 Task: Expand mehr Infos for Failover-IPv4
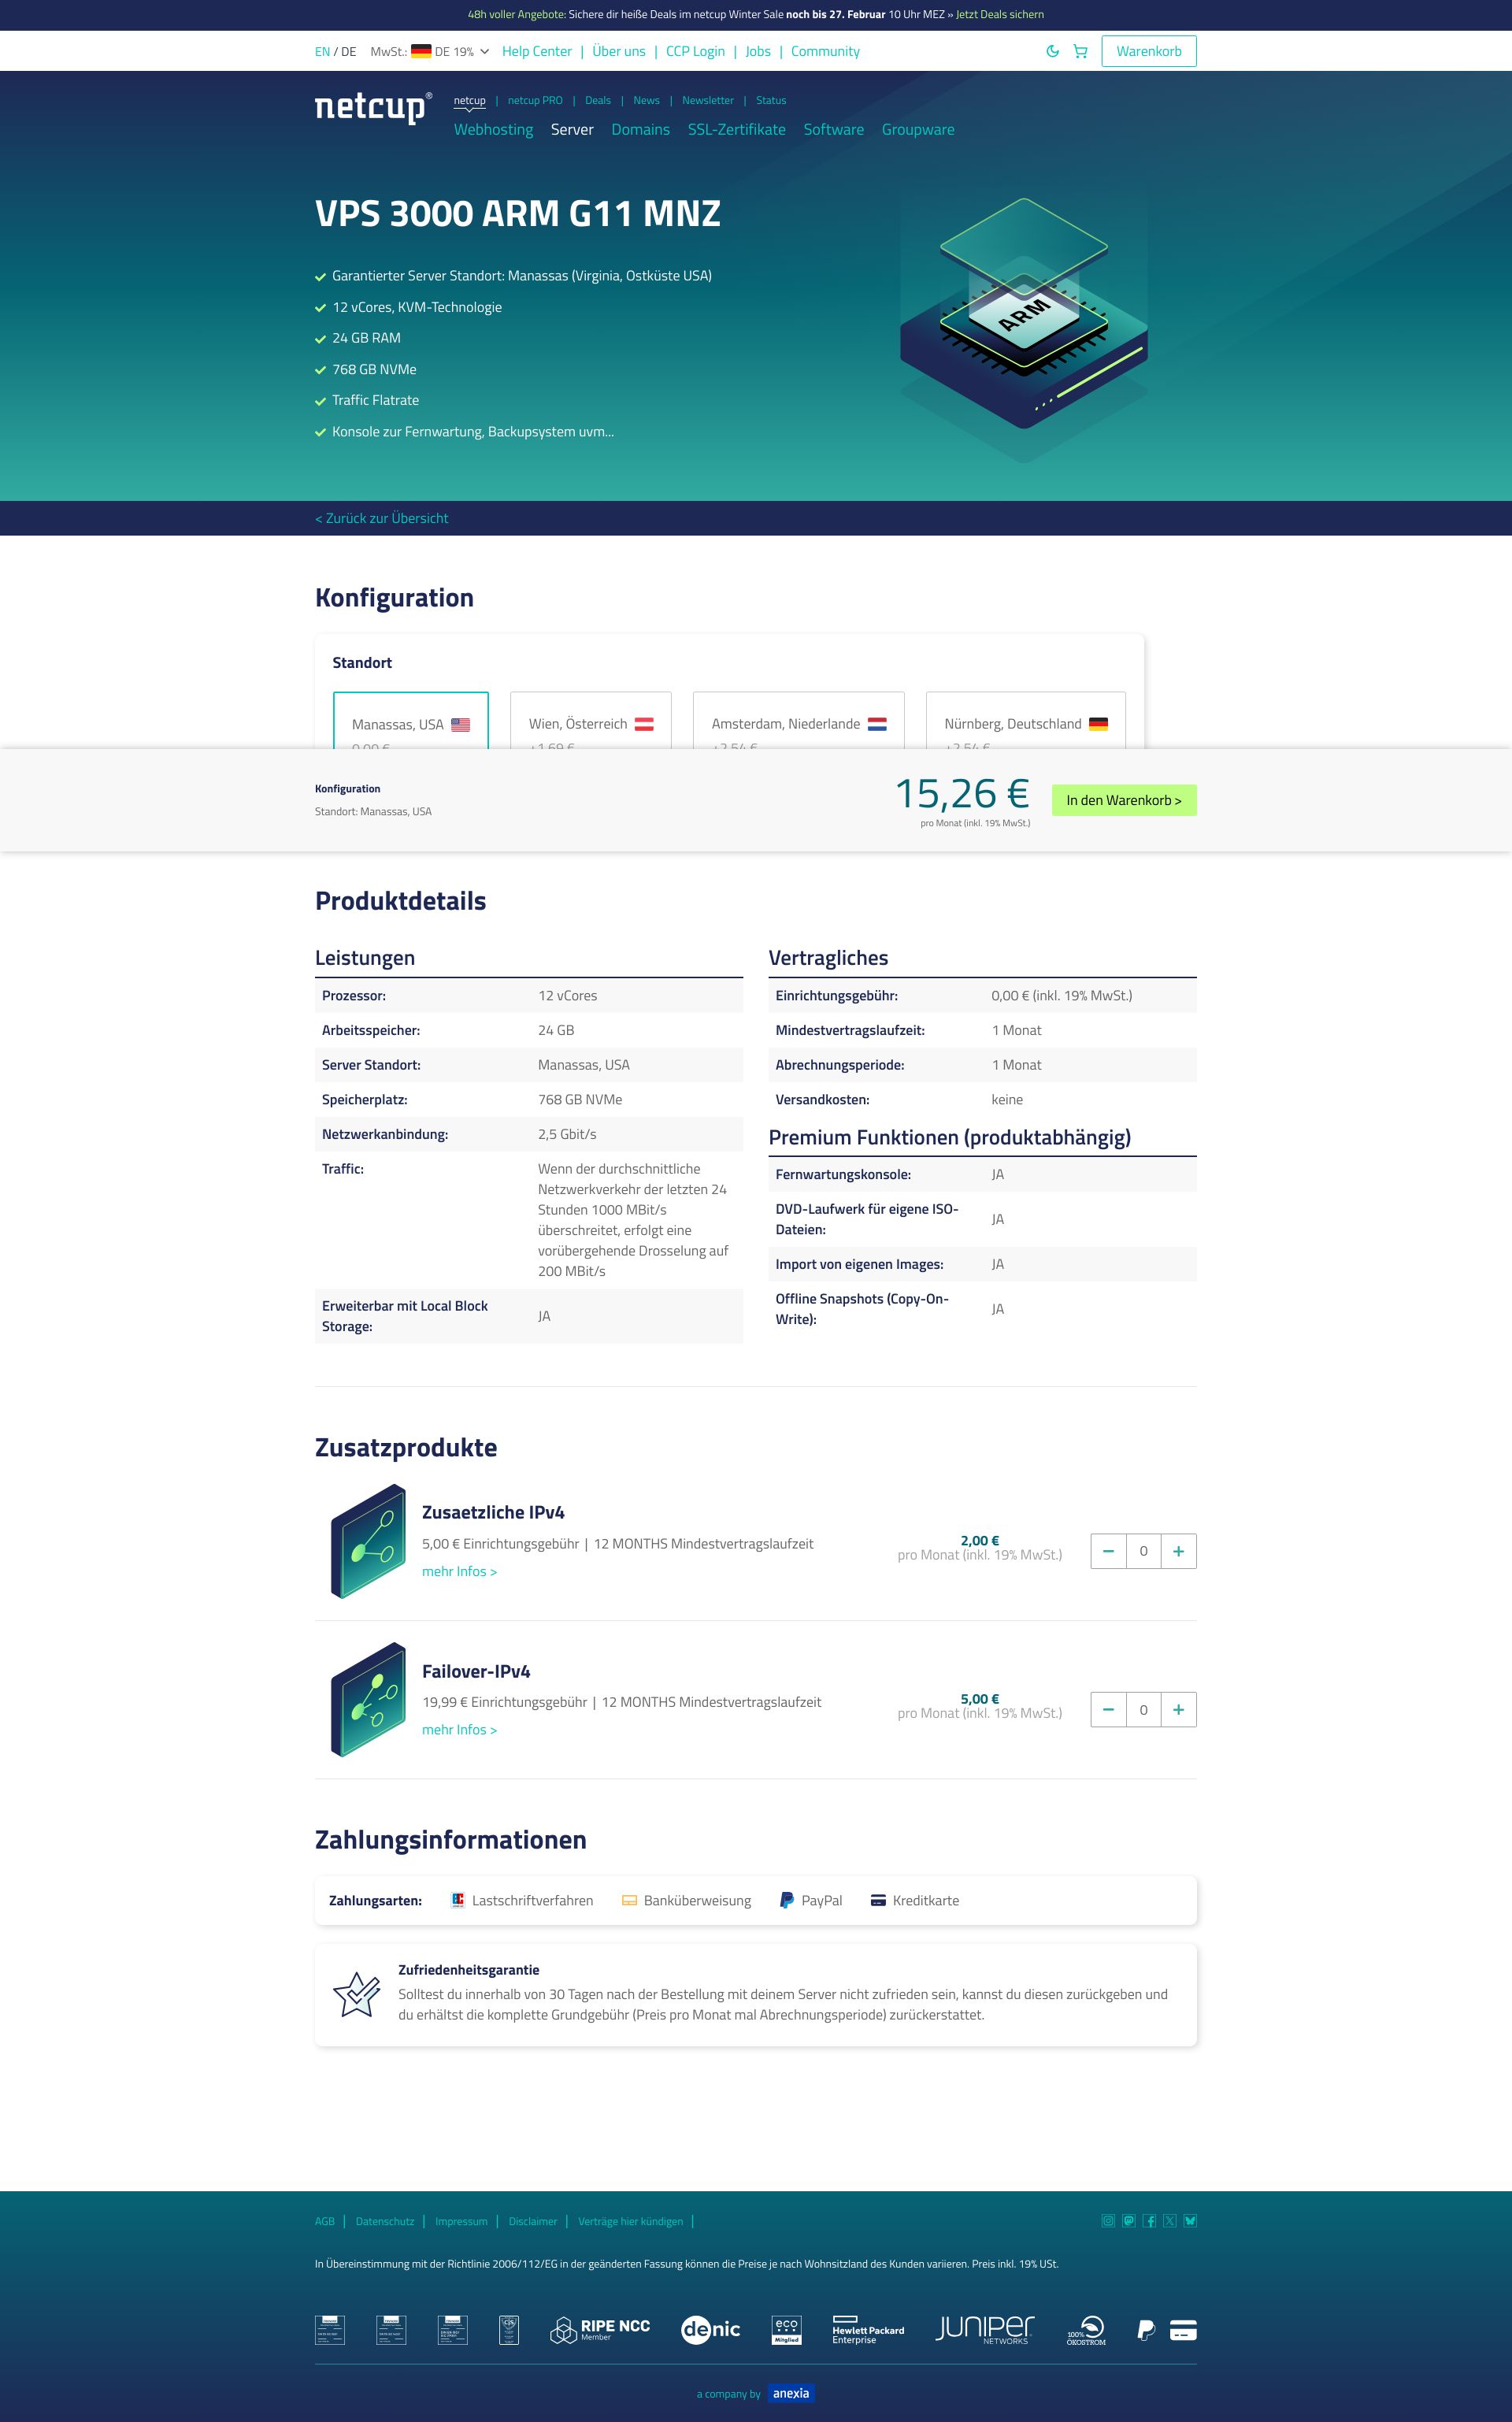[x=459, y=1729]
